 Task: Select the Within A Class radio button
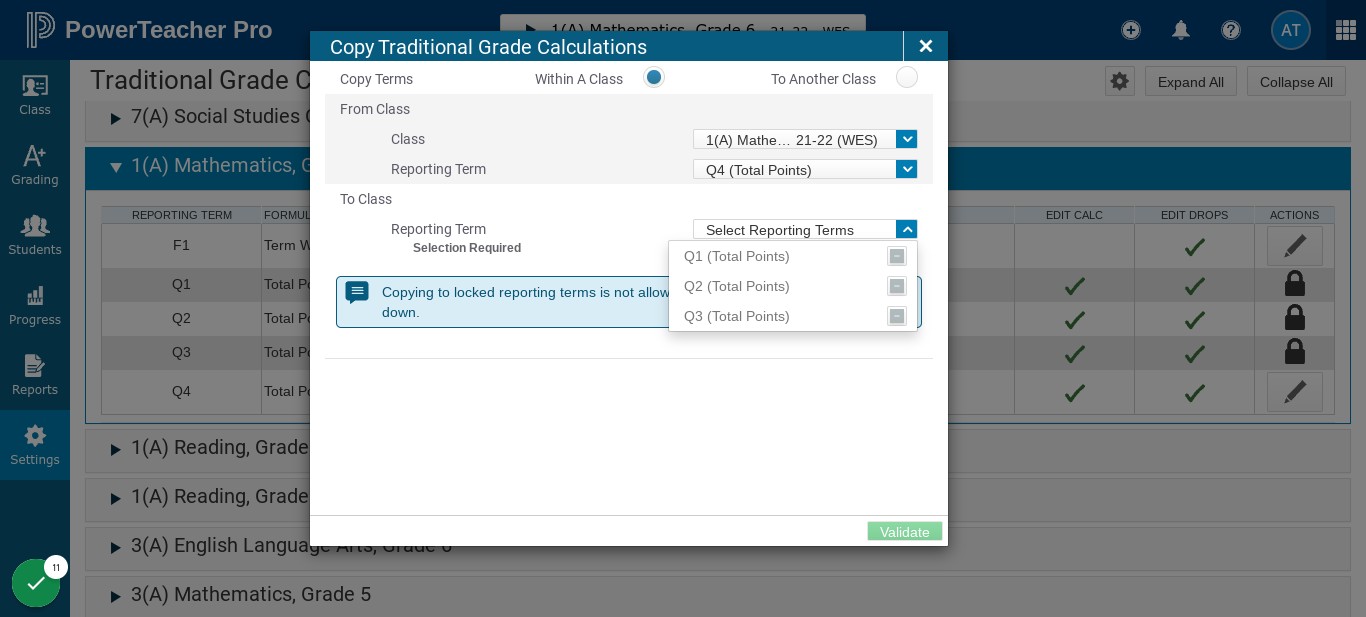pyautogui.click(x=654, y=77)
